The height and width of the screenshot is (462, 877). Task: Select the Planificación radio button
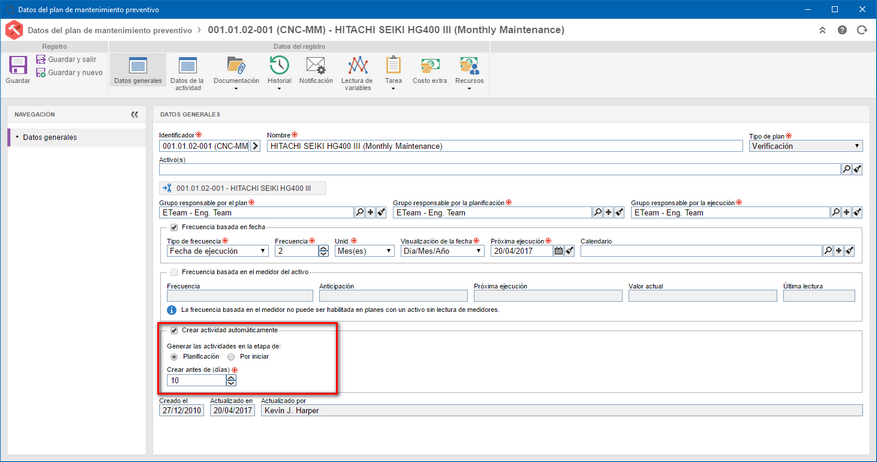(x=174, y=357)
